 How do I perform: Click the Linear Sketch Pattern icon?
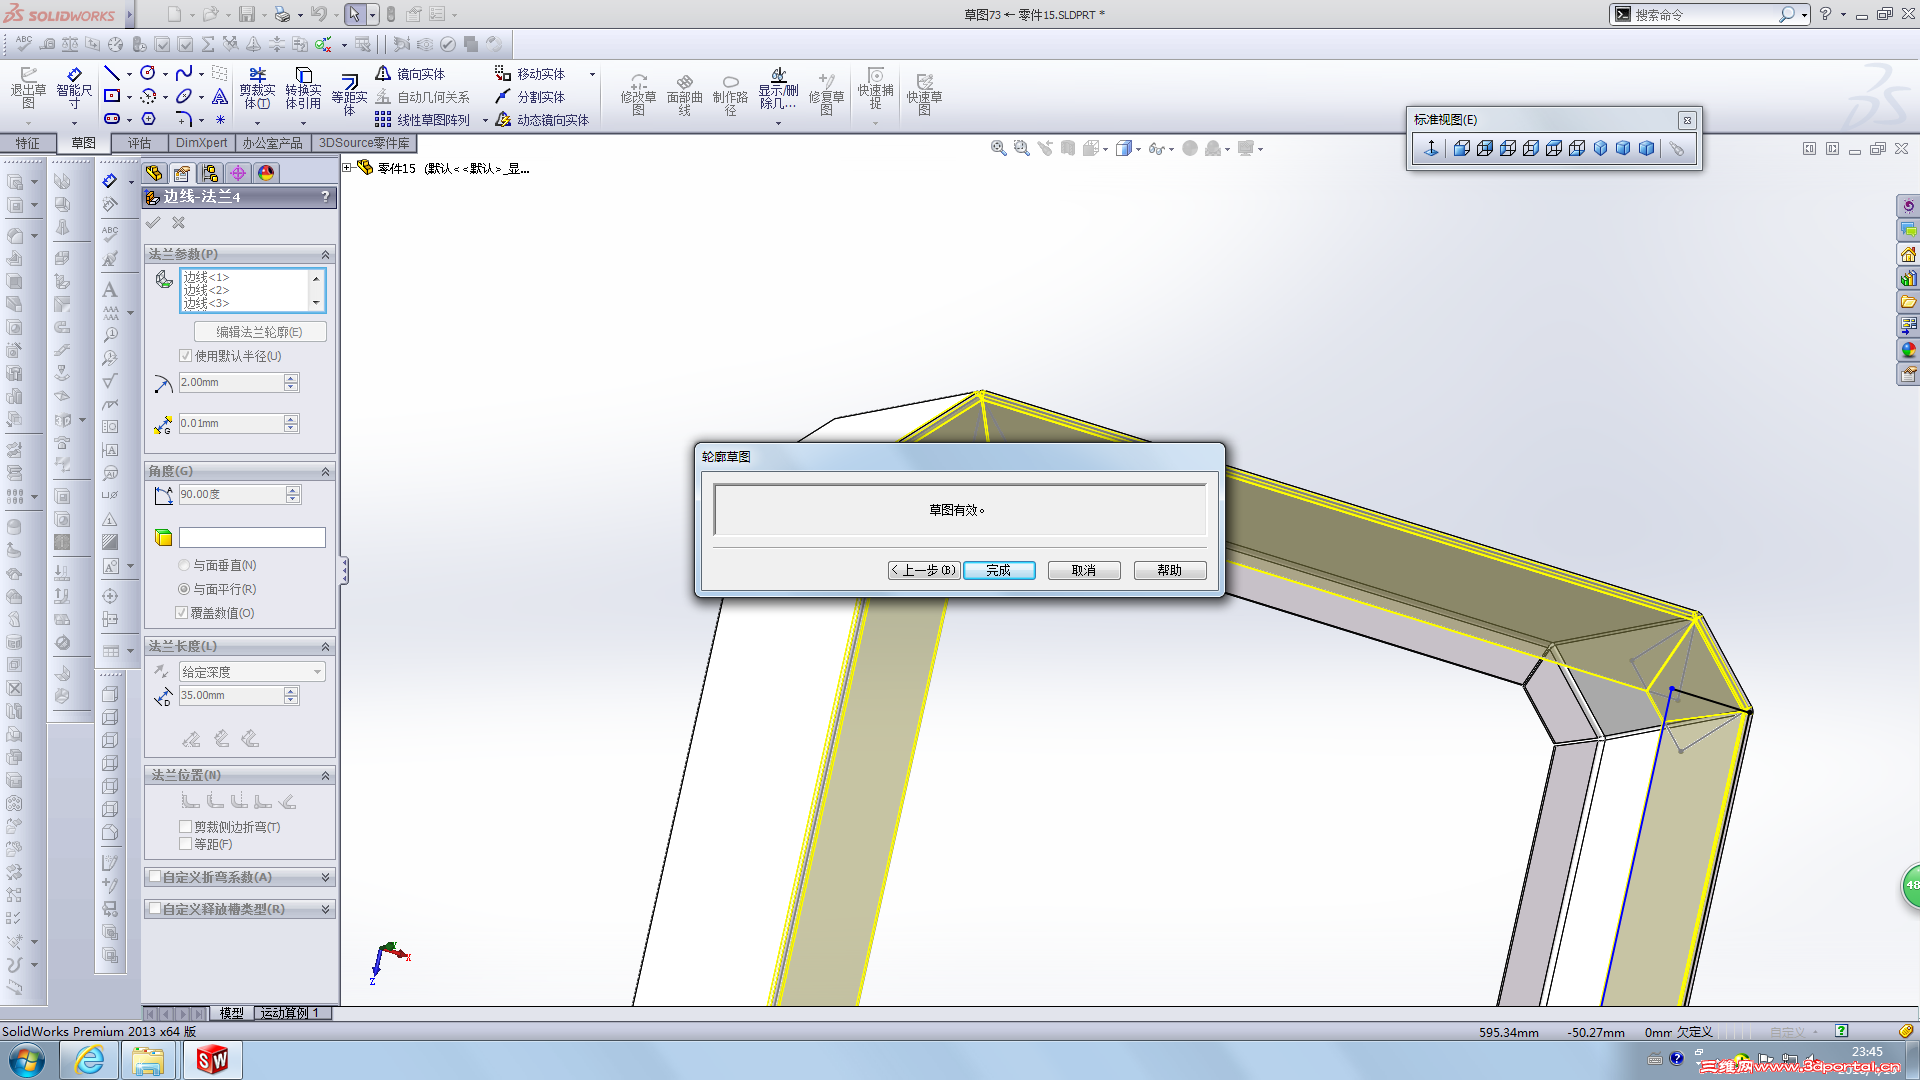[383, 120]
